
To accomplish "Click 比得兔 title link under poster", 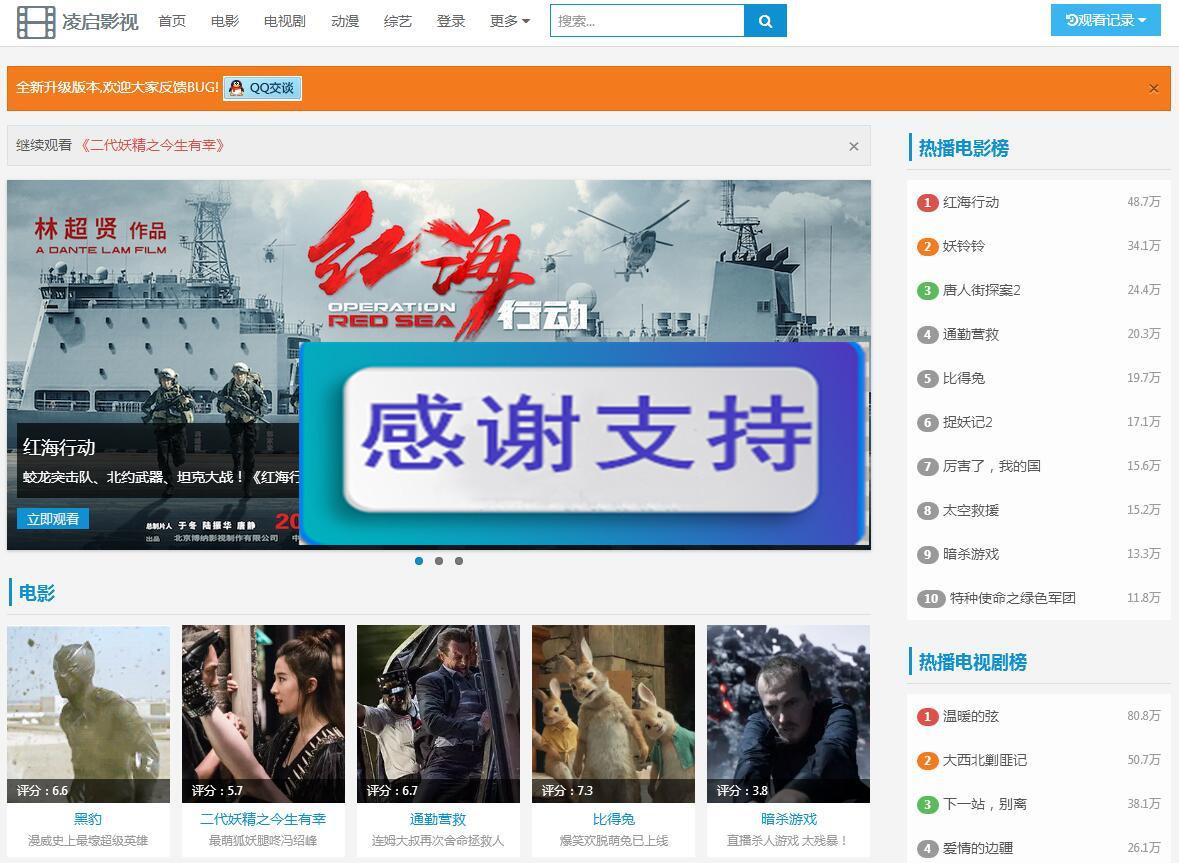I will (x=614, y=819).
